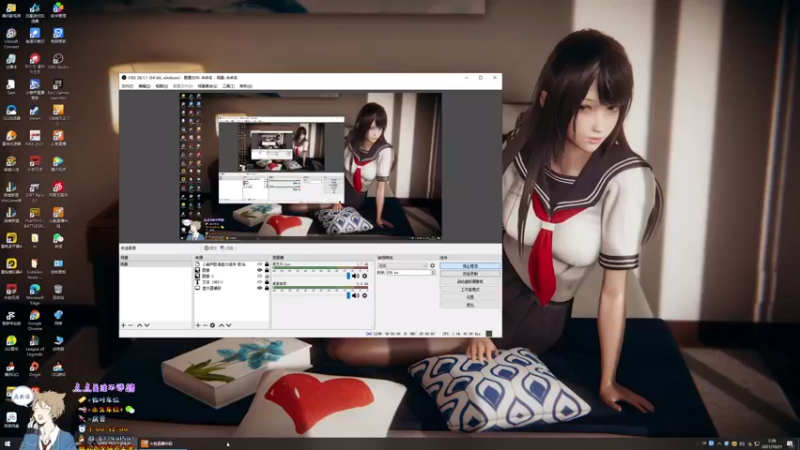
Task: Remove the selected scene with the minus icon
Action: [131, 325]
